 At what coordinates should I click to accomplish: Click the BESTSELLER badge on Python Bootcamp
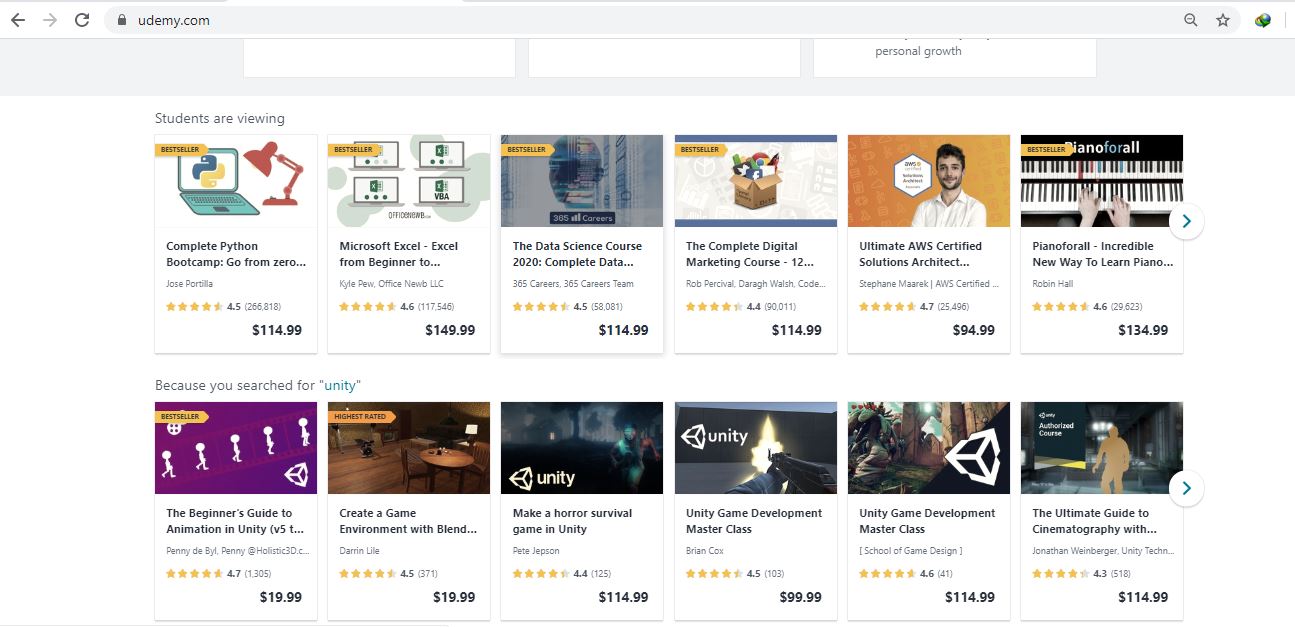pyautogui.click(x=179, y=149)
